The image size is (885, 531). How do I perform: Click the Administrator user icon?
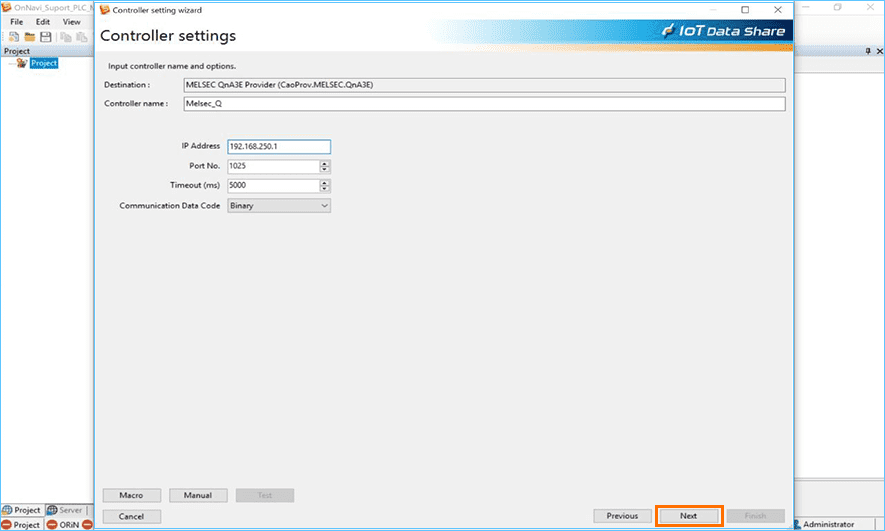click(797, 524)
